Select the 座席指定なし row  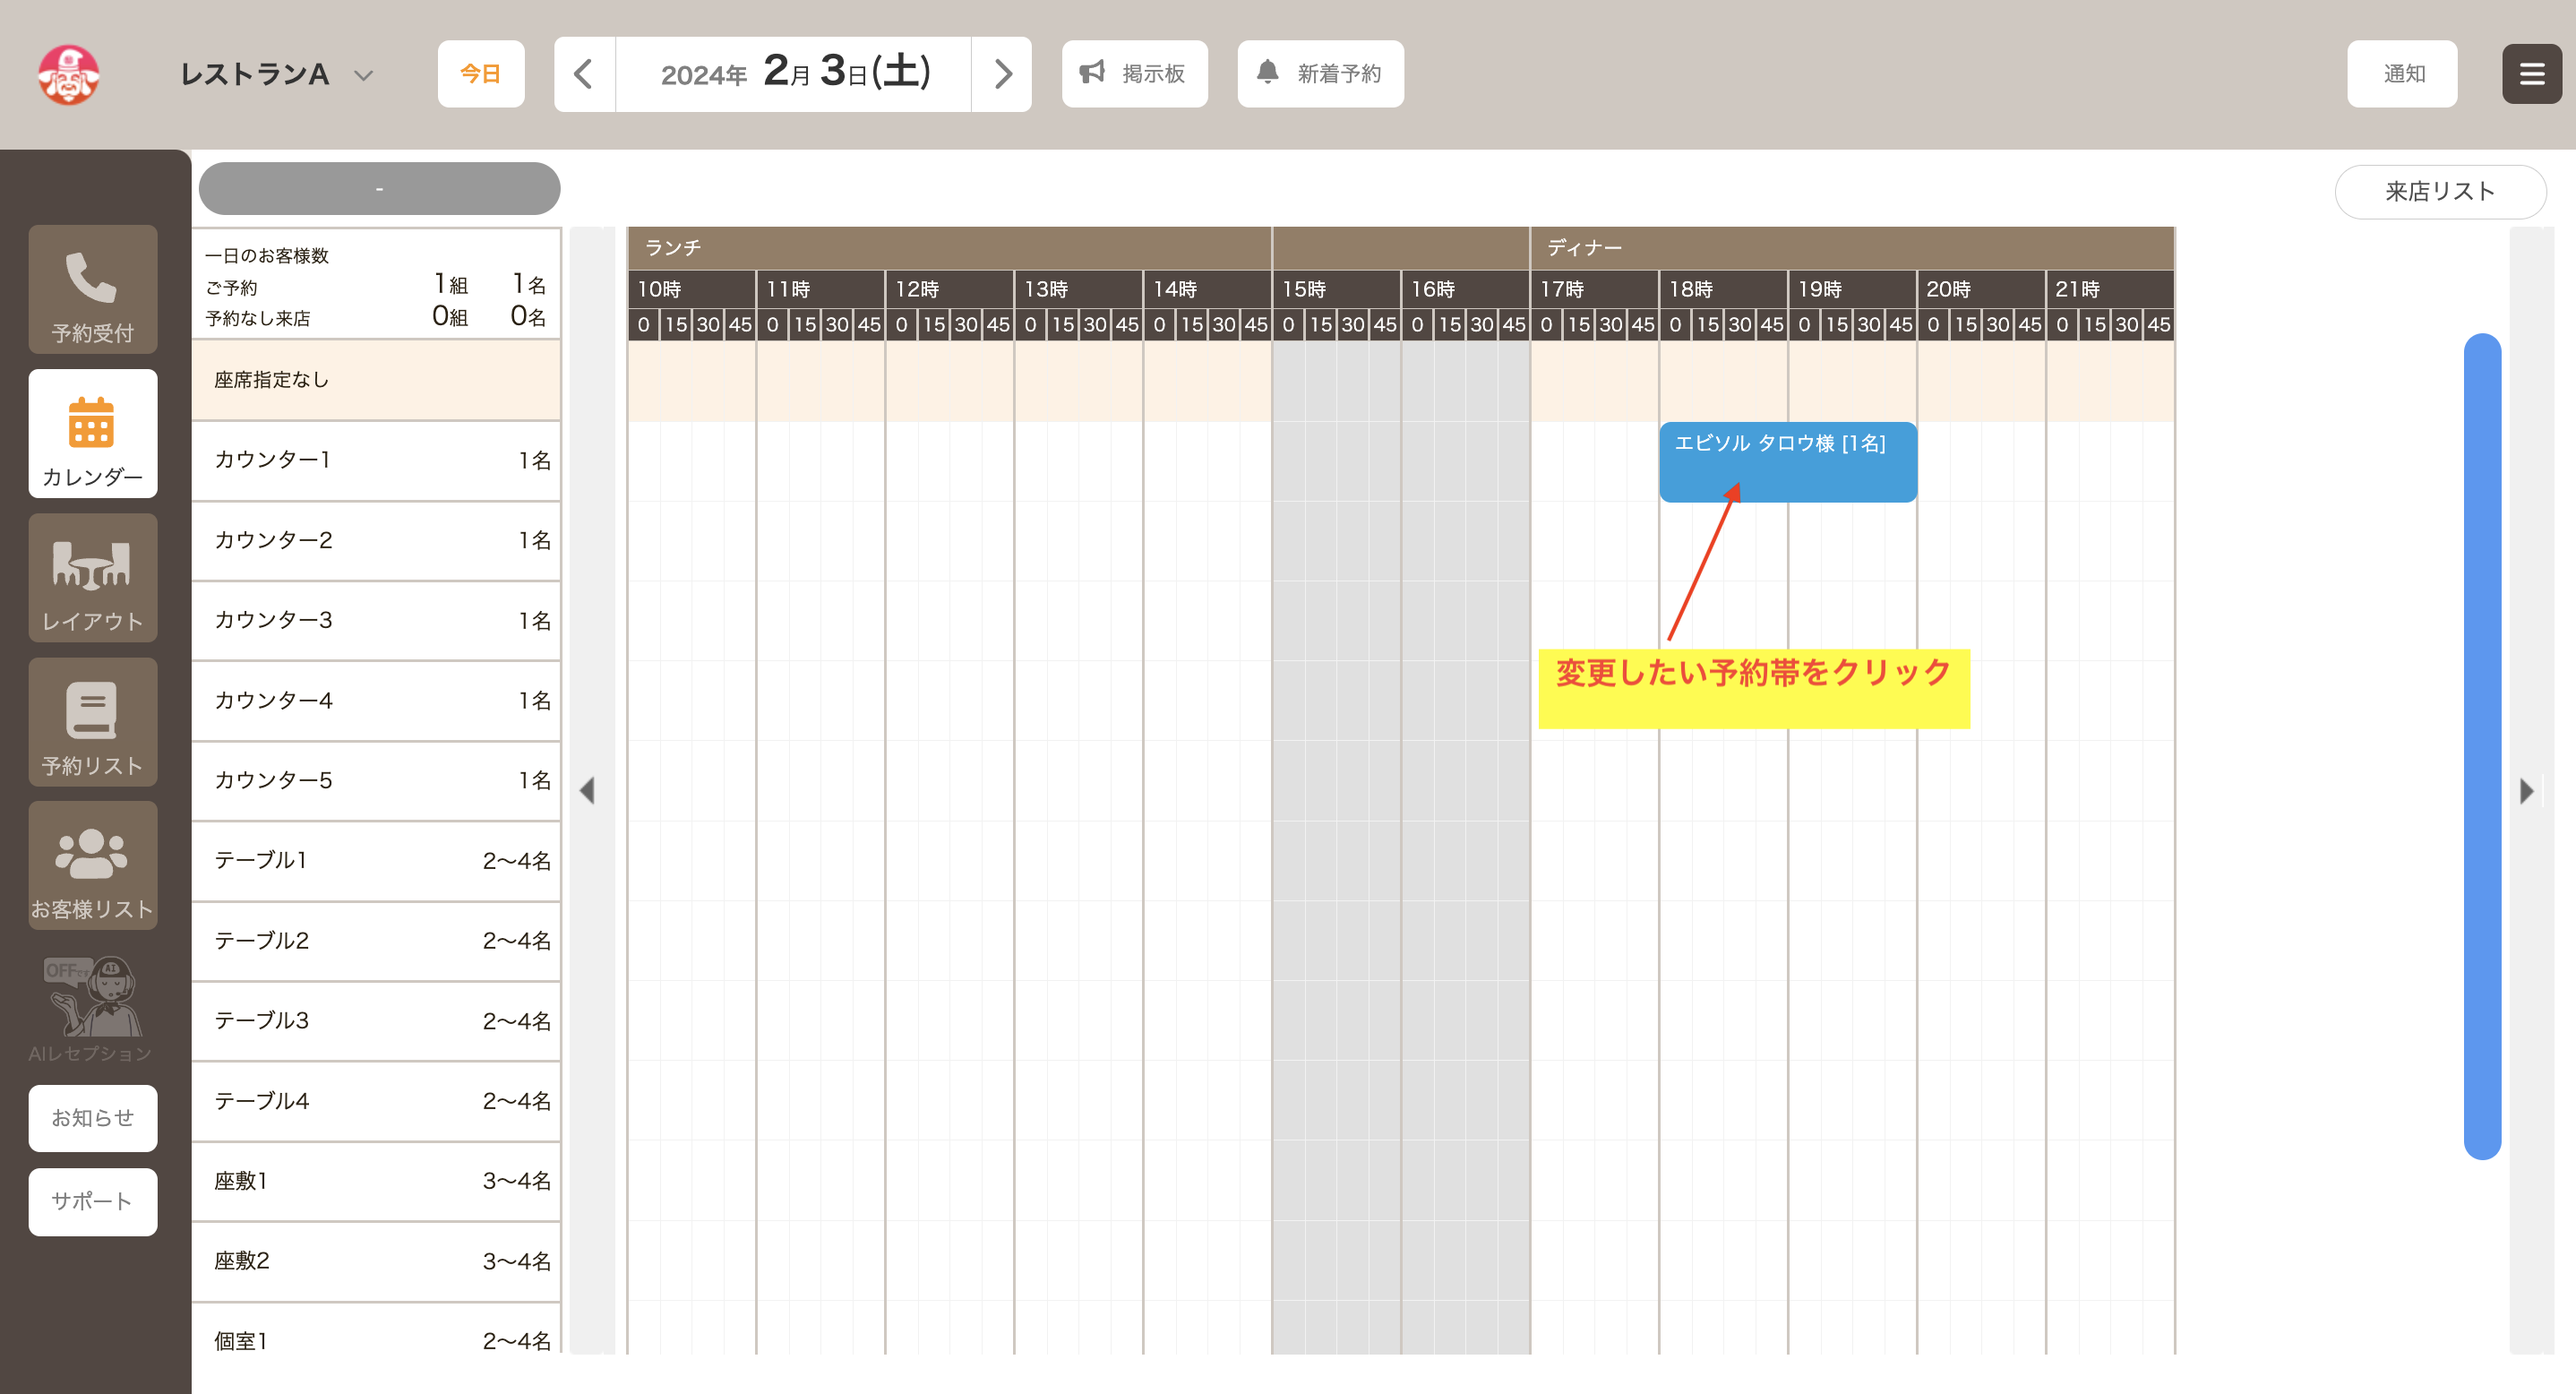[376, 380]
